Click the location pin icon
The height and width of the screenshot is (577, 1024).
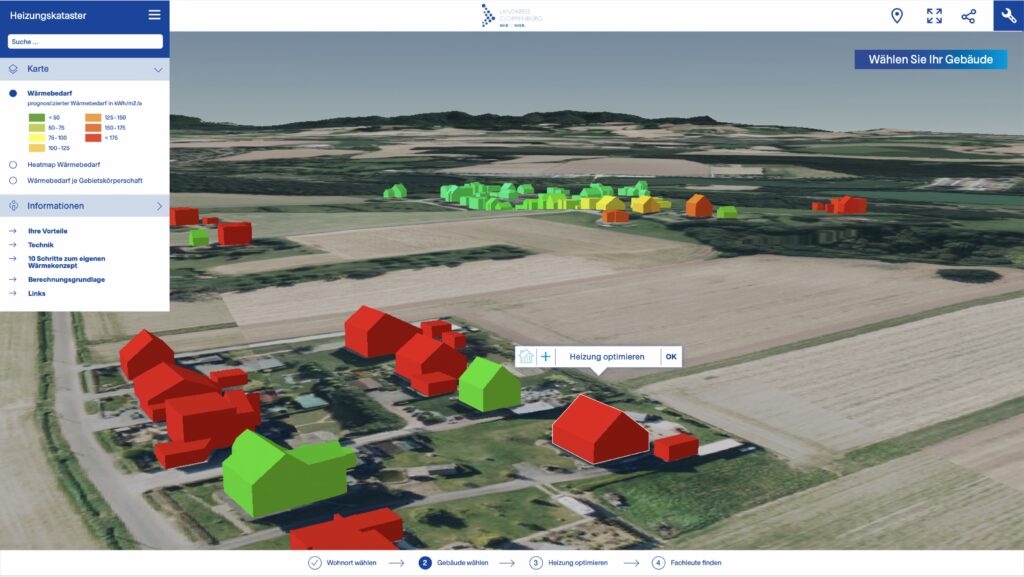click(x=897, y=16)
